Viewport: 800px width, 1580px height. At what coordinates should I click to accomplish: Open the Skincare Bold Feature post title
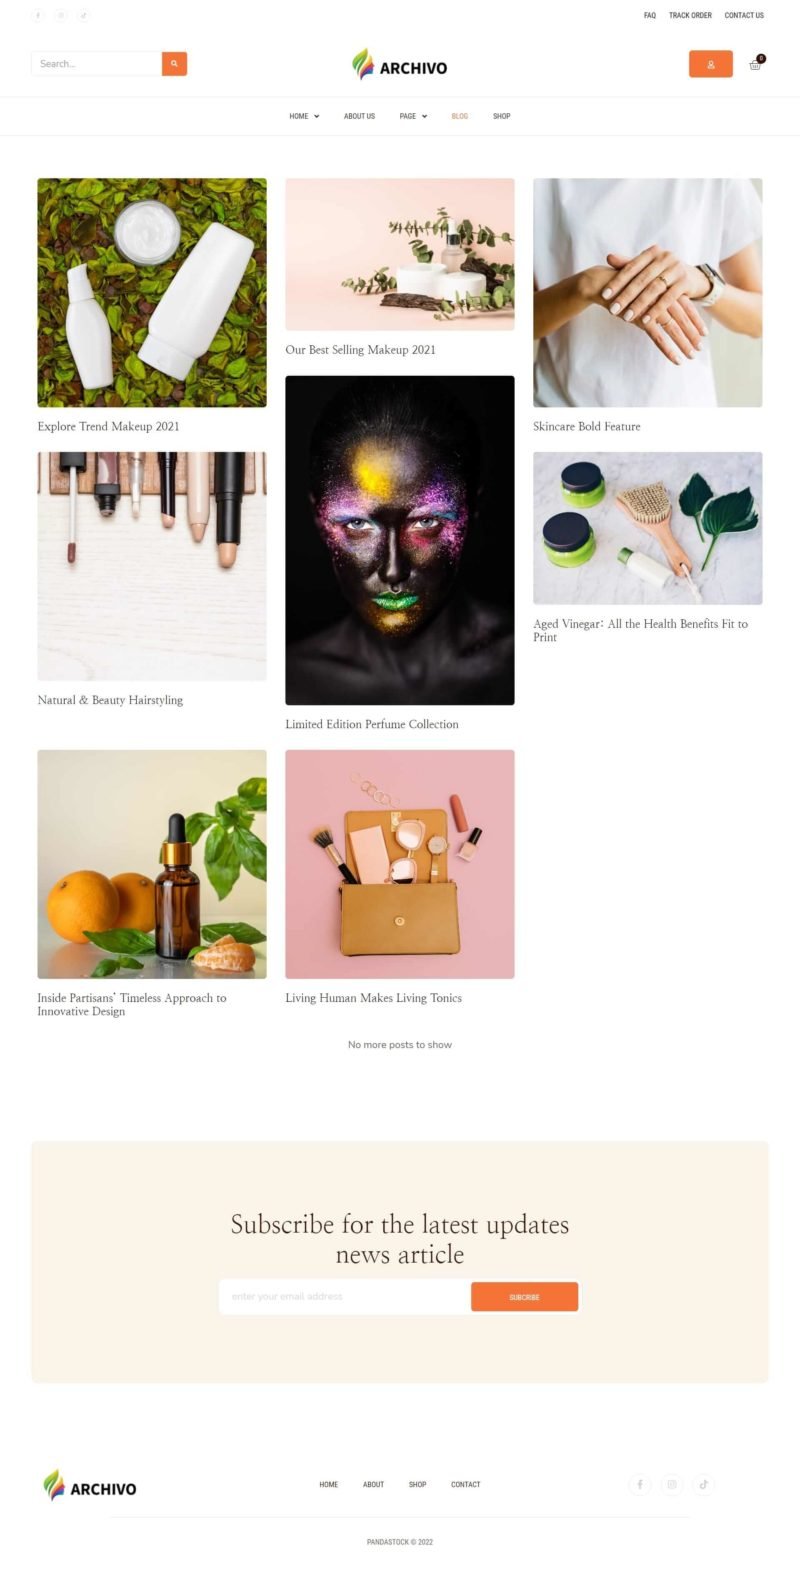tap(587, 426)
